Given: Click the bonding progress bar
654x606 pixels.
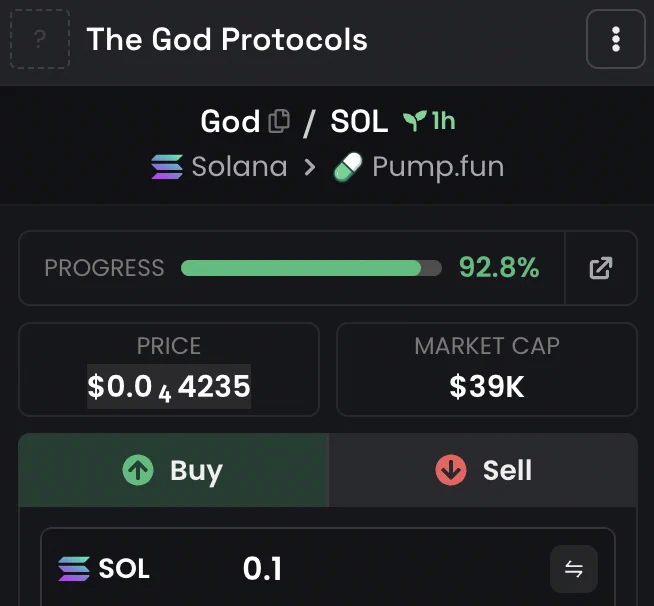Looking at the screenshot, I should click(311, 268).
